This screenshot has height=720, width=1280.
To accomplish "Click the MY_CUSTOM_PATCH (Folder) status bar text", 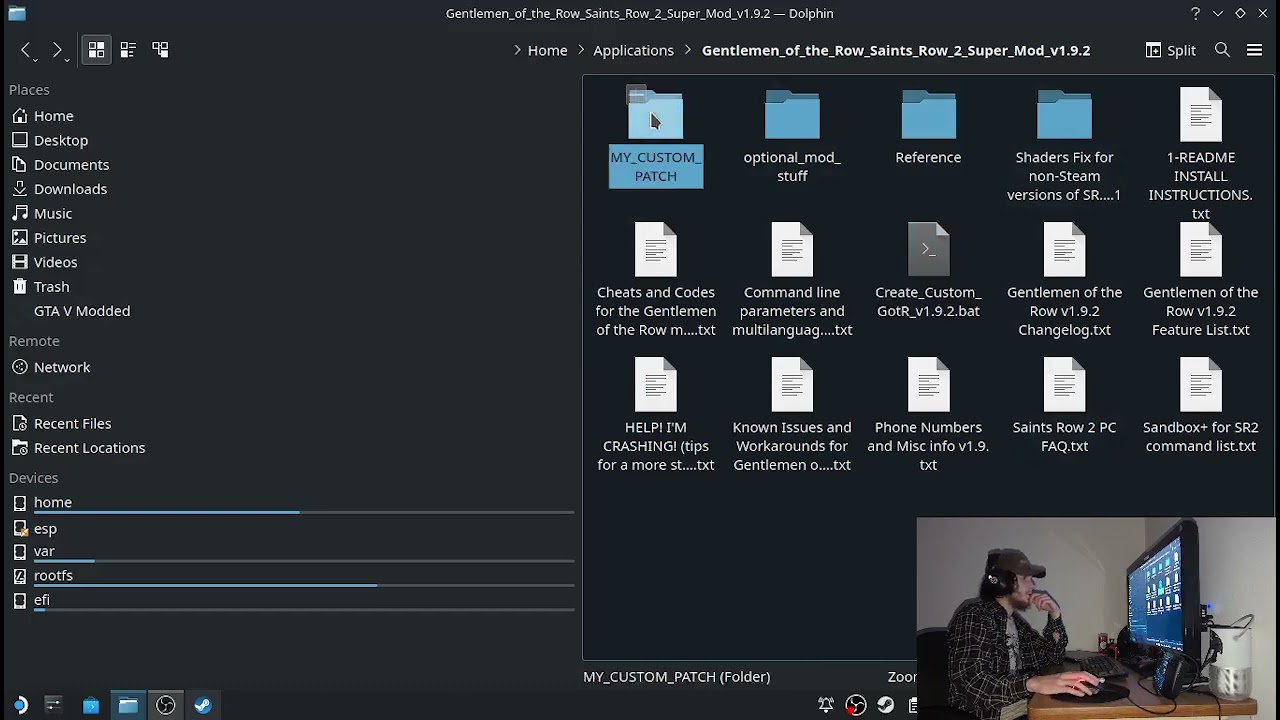I will click(x=677, y=677).
